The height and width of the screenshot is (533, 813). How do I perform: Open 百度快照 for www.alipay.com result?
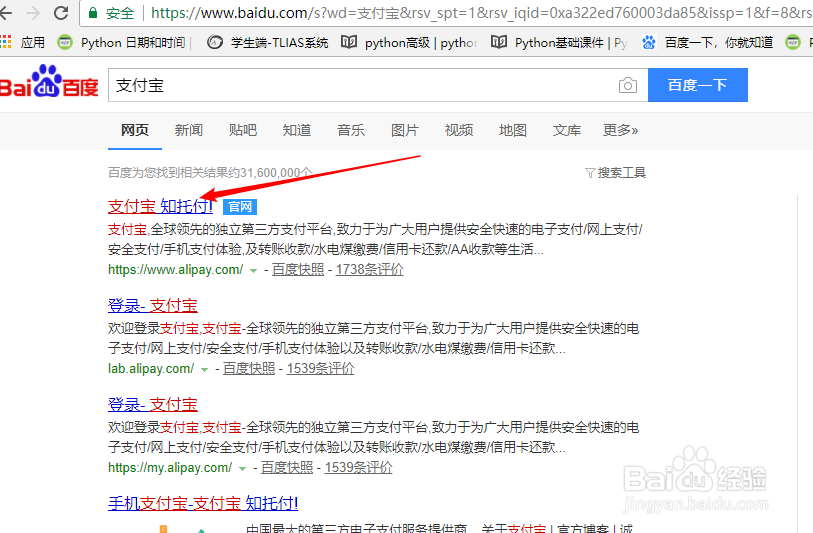pos(298,270)
